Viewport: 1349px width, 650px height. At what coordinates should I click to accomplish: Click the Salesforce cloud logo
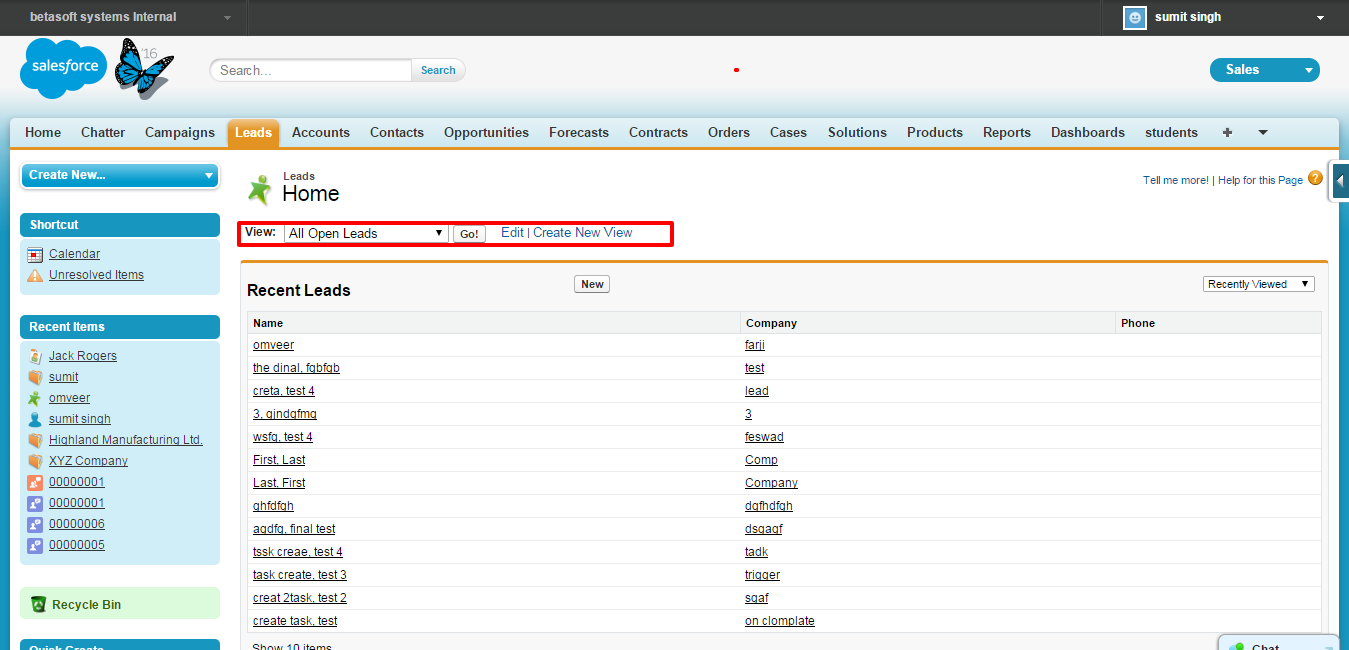click(62, 68)
